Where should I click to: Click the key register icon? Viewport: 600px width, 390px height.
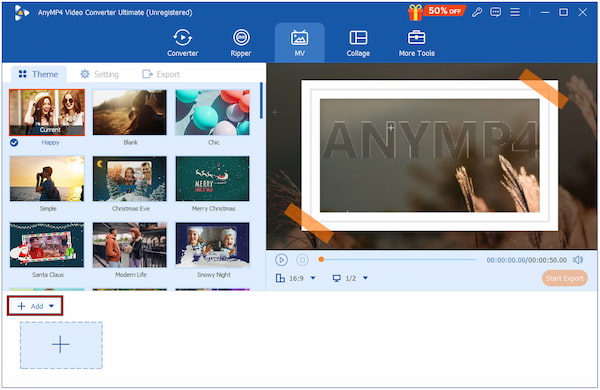click(x=477, y=12)
